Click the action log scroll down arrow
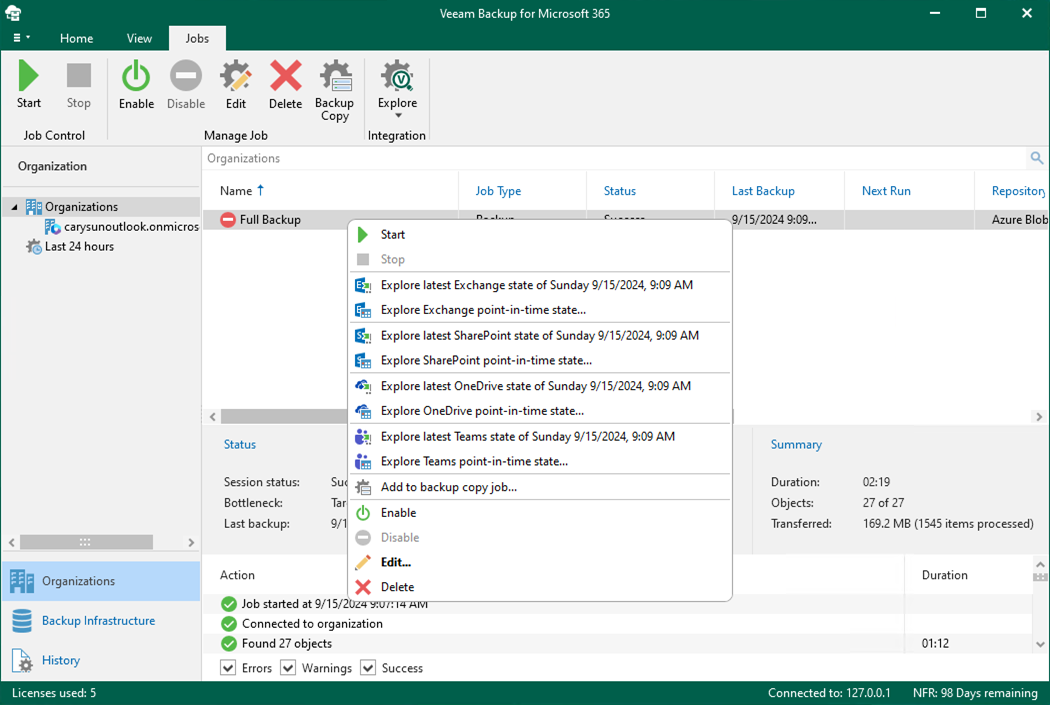 click(1040, 644)
